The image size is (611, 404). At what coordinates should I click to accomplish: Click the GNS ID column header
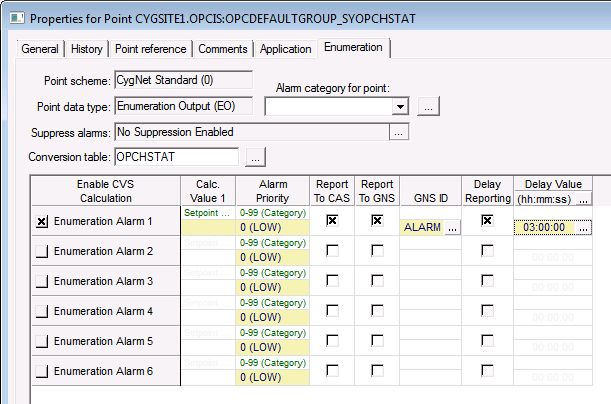coord(431,191)
